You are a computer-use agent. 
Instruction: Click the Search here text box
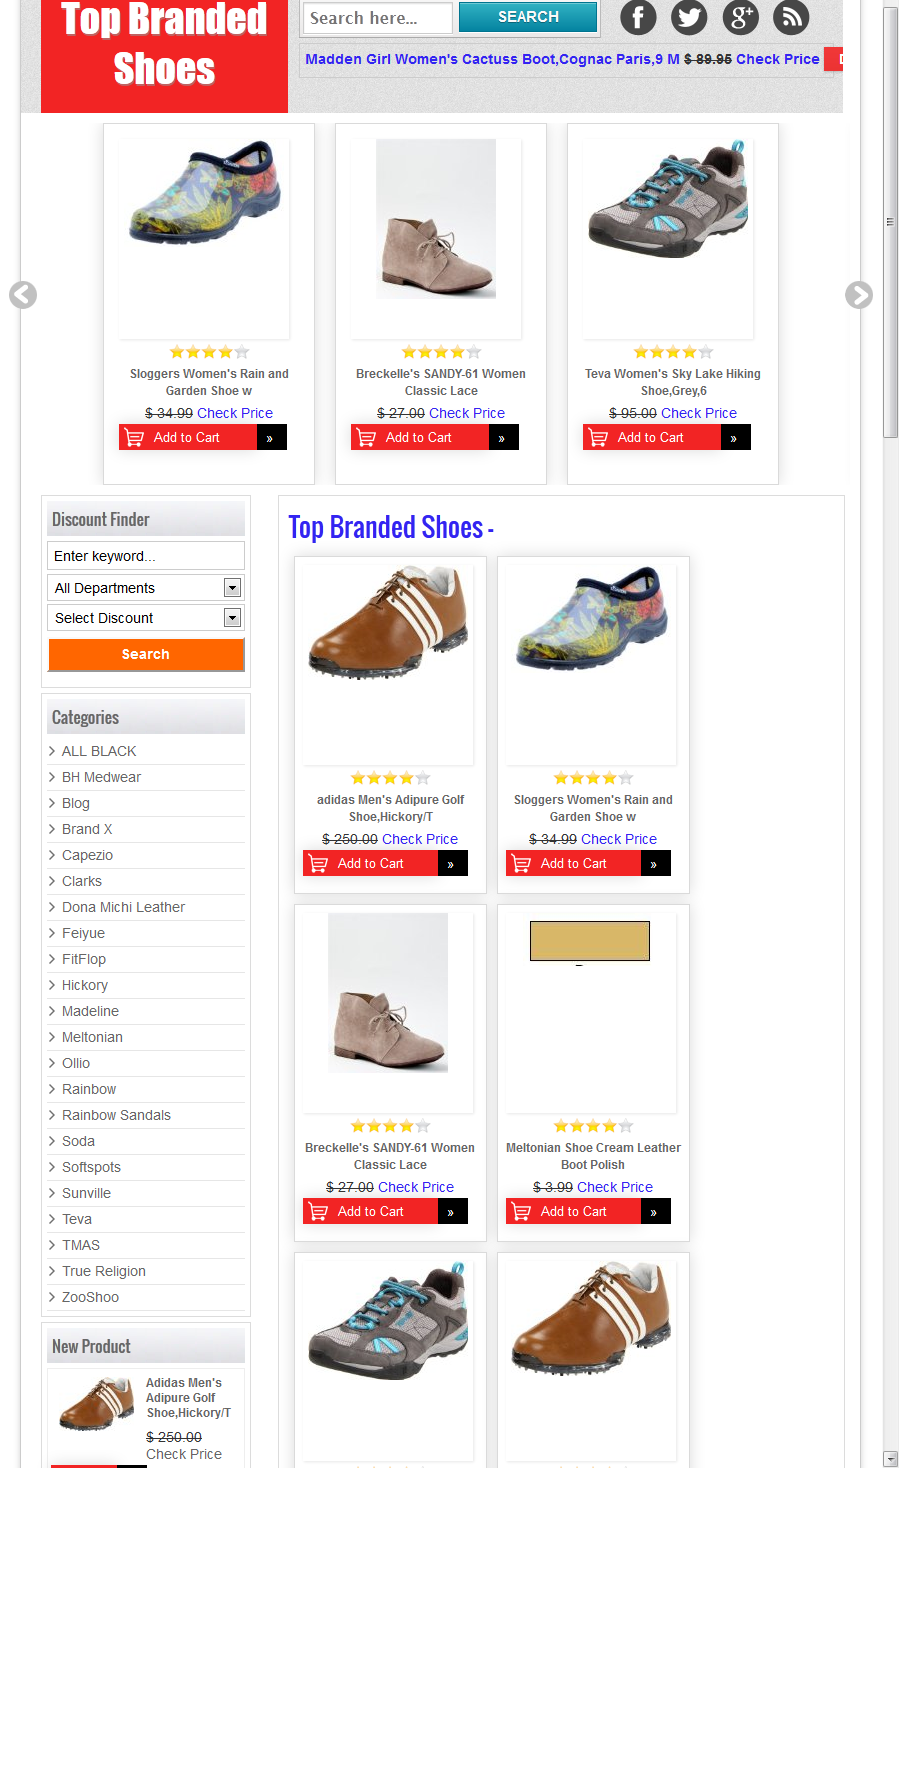point(378,18)
